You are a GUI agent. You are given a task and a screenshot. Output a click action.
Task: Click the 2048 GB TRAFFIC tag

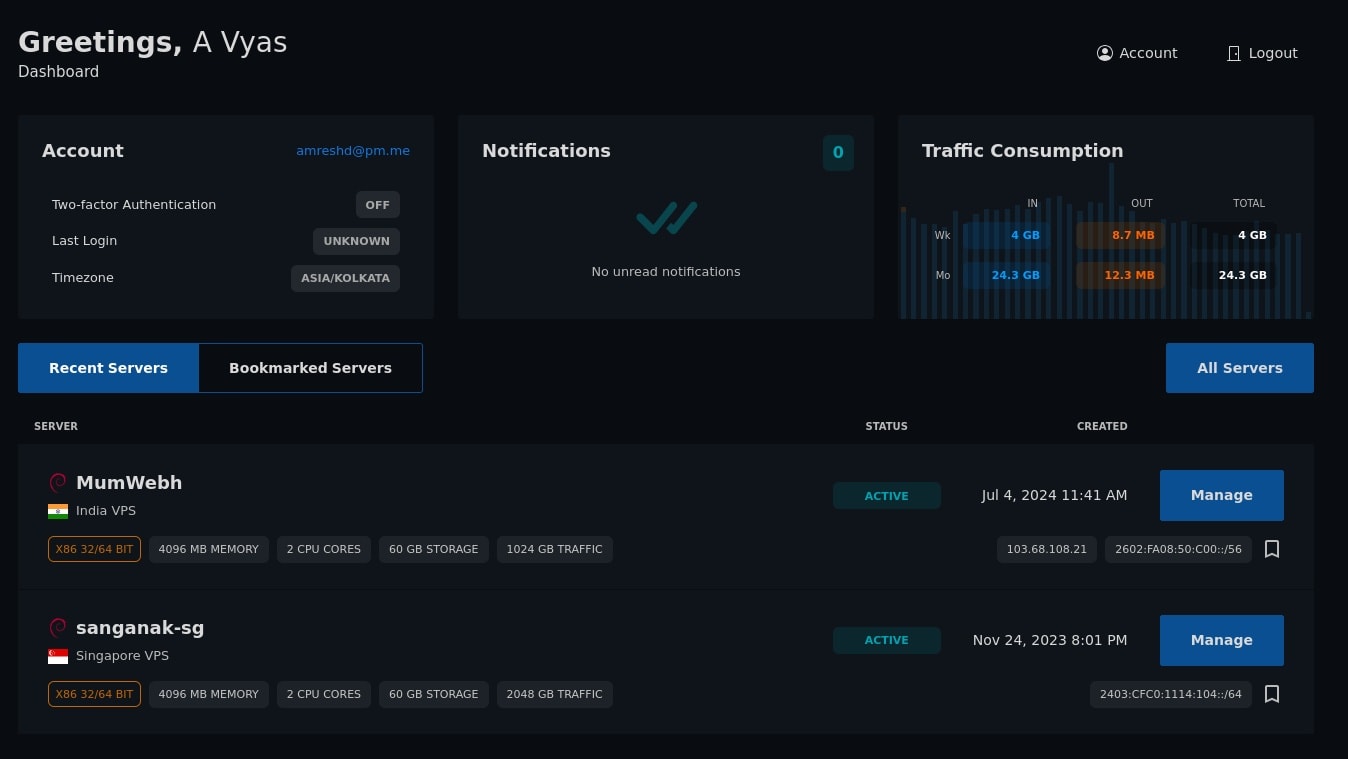pyautogui.click(x=555, y=694)
